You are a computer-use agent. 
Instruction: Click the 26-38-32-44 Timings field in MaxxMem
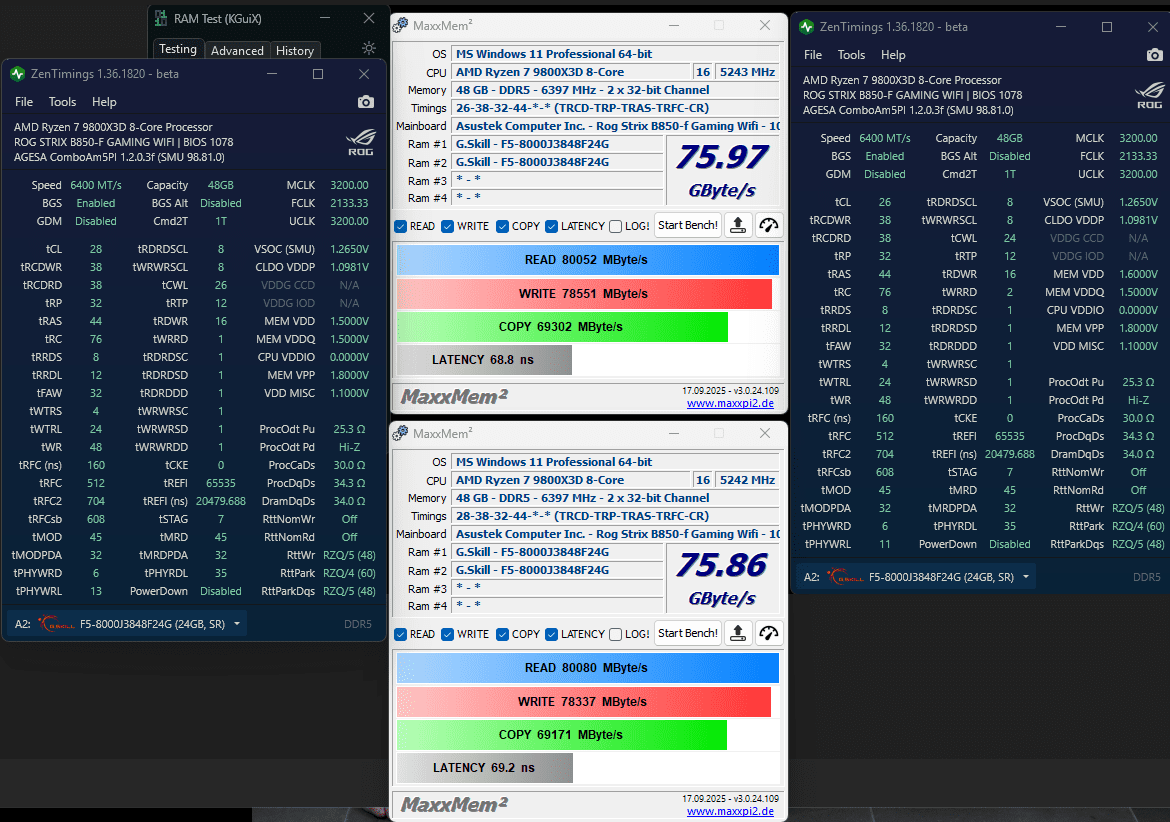click(x=616, y=108)
